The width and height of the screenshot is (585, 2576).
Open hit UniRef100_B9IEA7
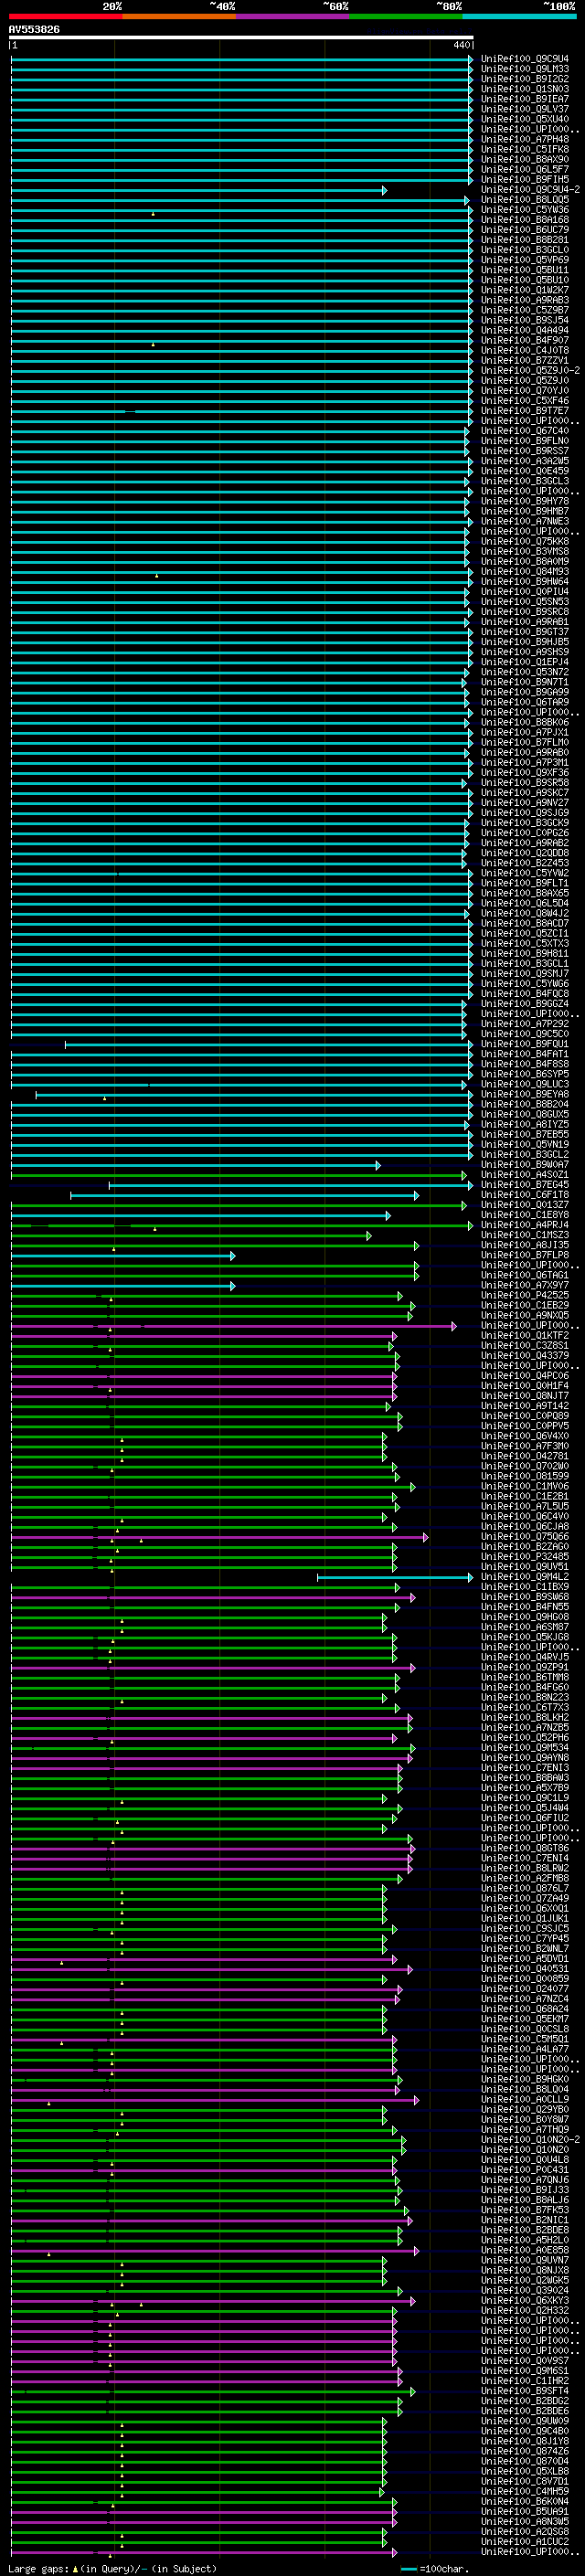(x=525, y=99)
